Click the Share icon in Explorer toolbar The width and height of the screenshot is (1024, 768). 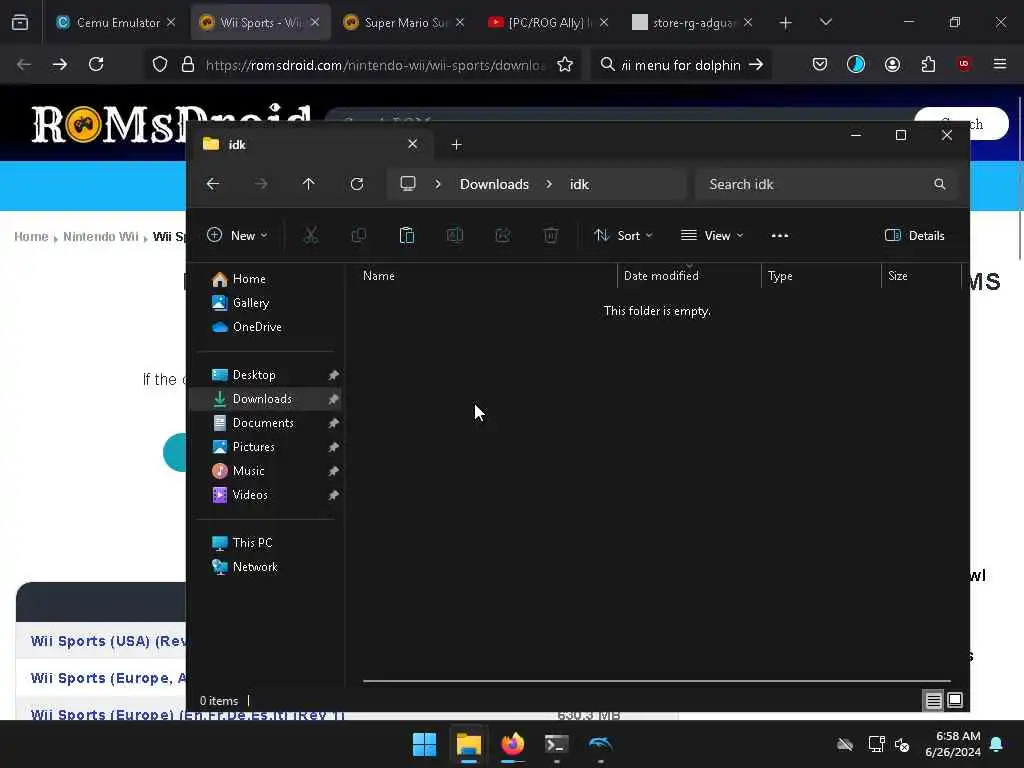(x=503, y=236)
